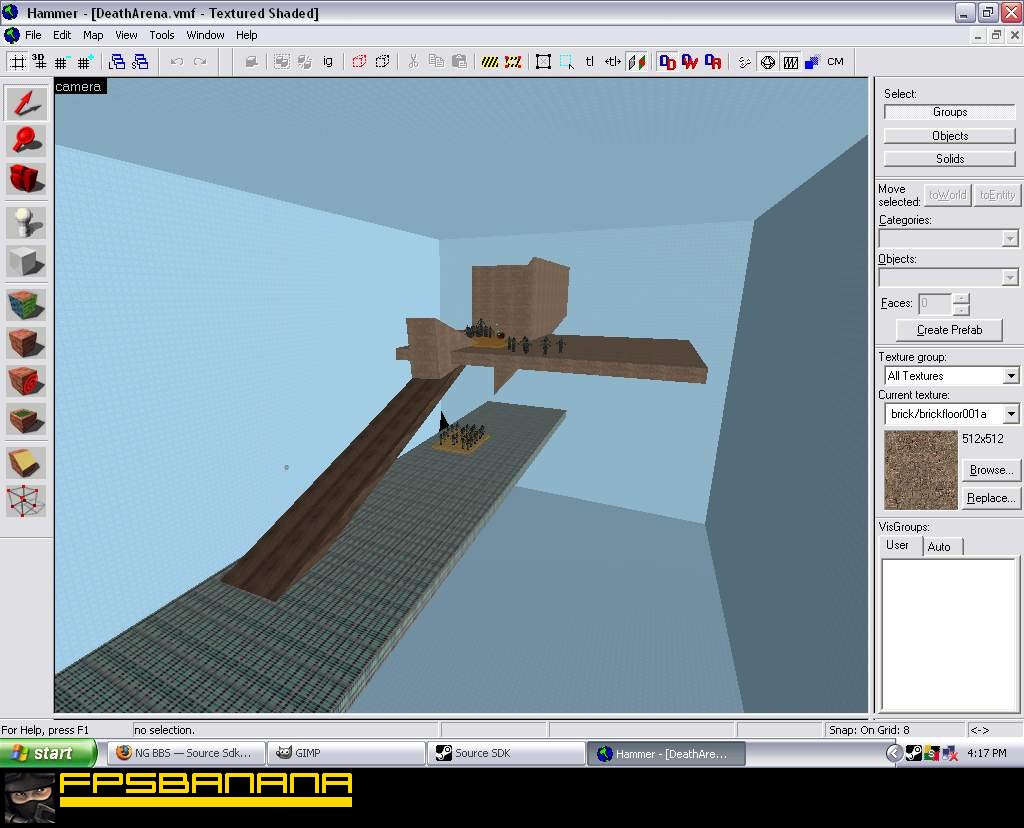1024x828 pixels.
Task: Click the larger grid toolbar icon
Action: coord(85,62)
